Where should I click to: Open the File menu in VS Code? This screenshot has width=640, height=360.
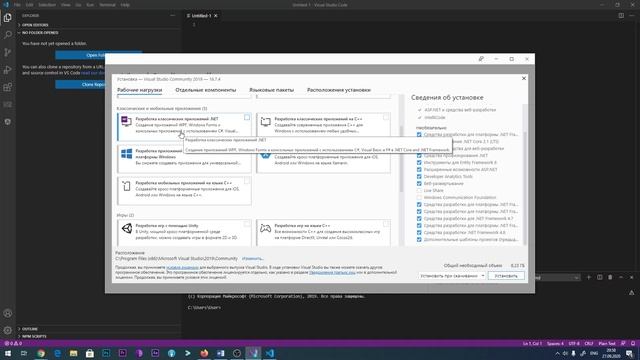click(17, 5)
